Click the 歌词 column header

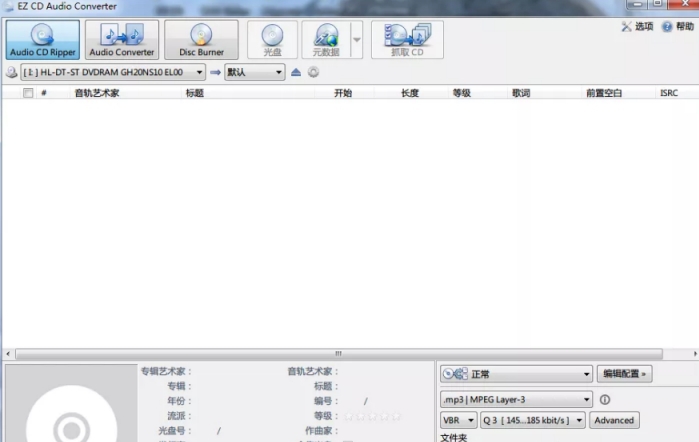[521, 93]
